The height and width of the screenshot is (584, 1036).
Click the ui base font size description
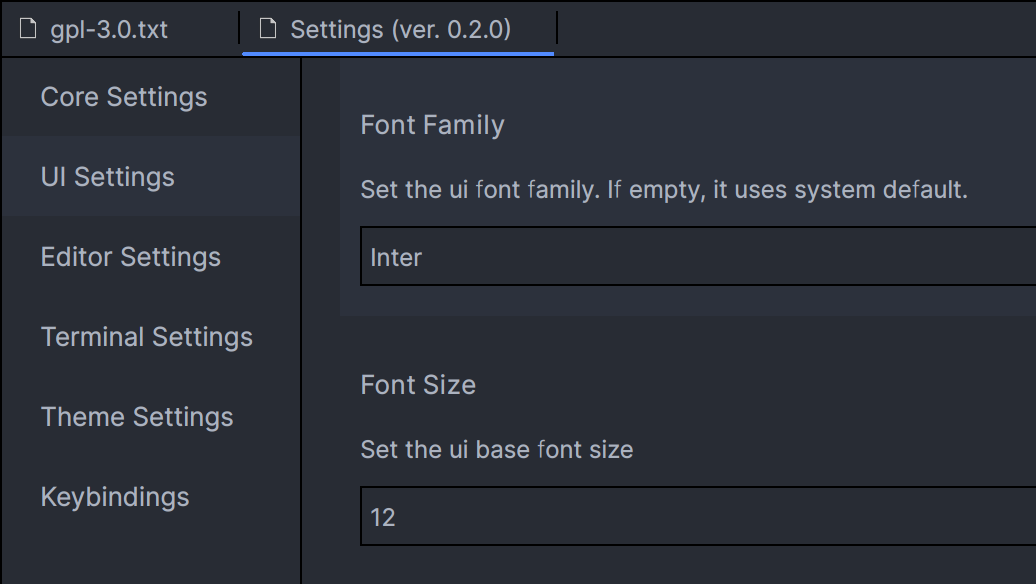tap(496, 450)
